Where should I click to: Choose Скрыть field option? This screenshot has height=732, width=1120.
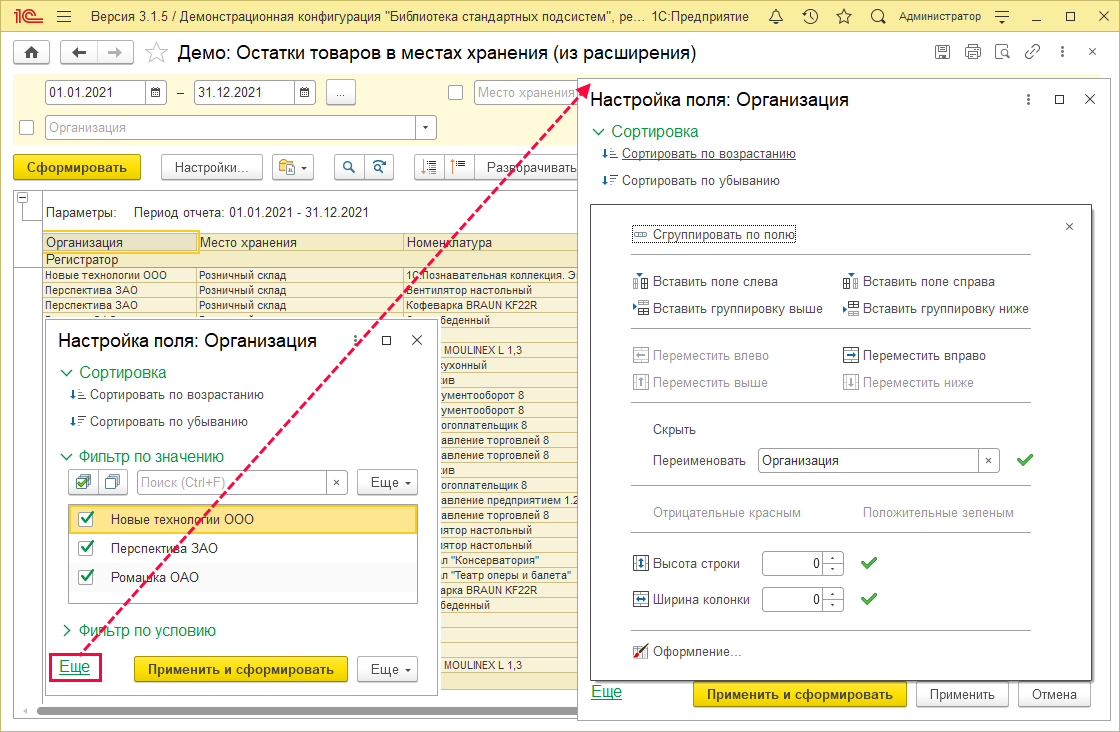(674, 430)
